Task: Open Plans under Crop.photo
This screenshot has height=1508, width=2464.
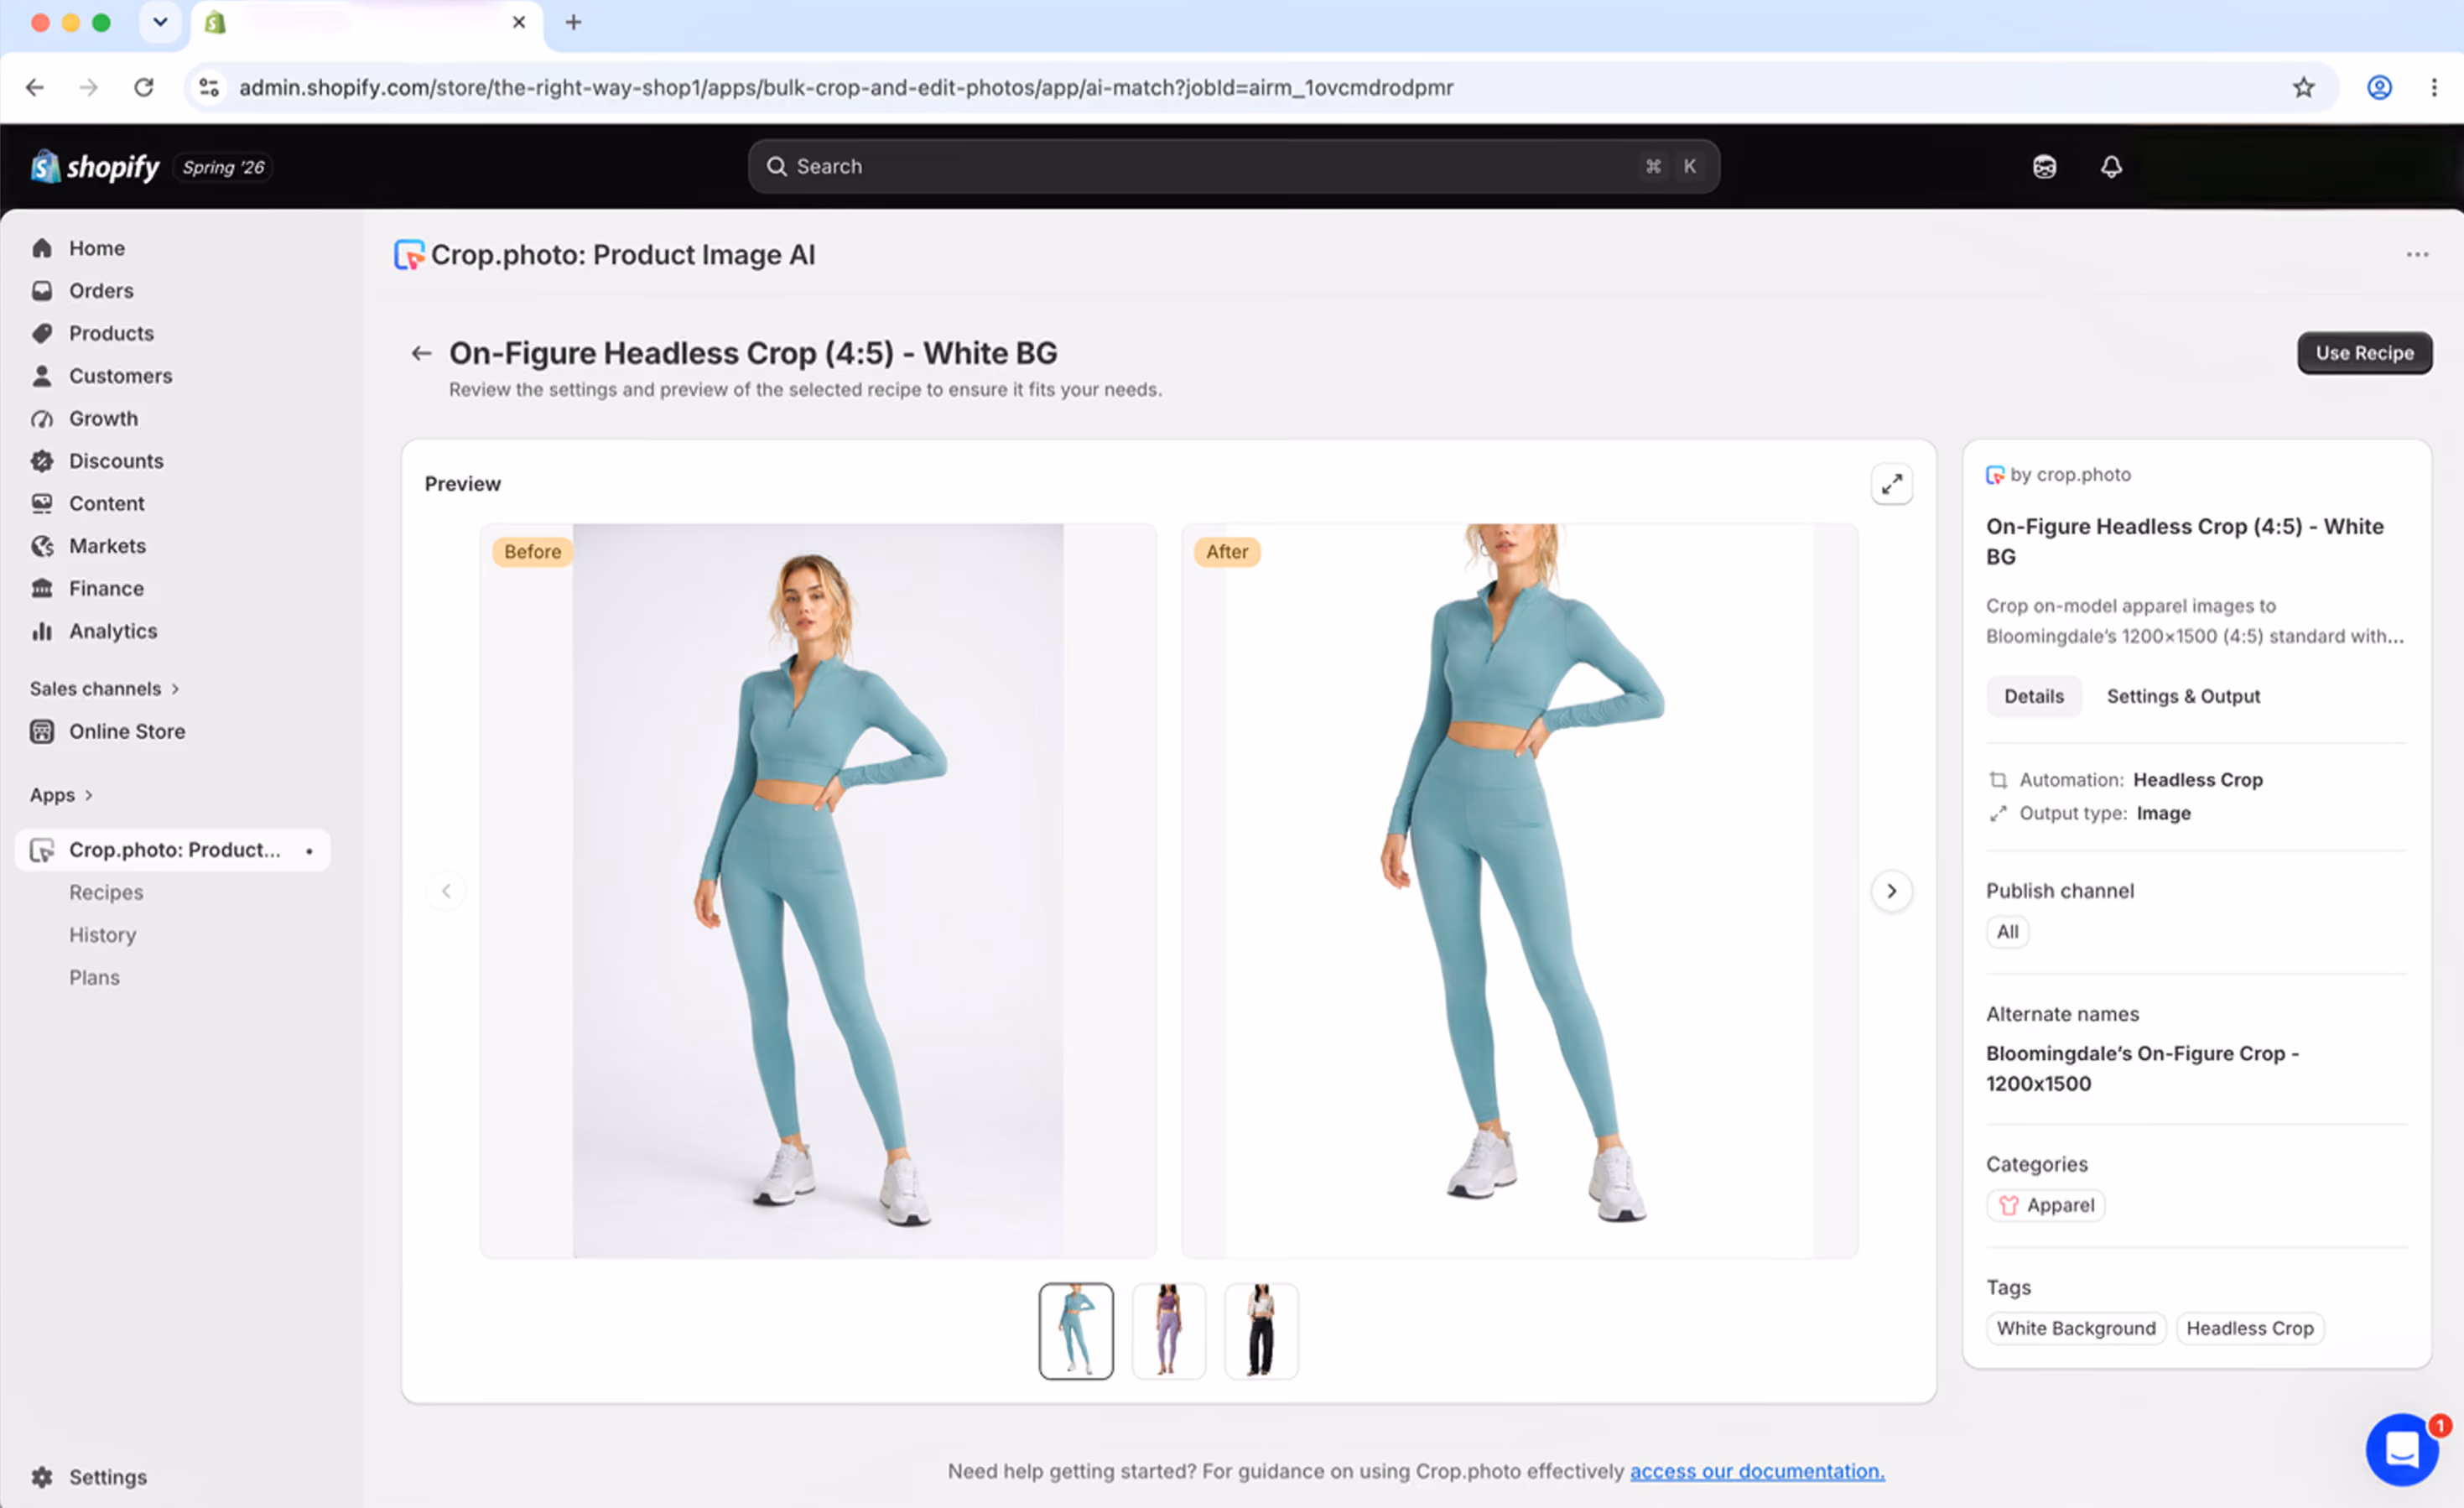Action: (x=94, y=977)
